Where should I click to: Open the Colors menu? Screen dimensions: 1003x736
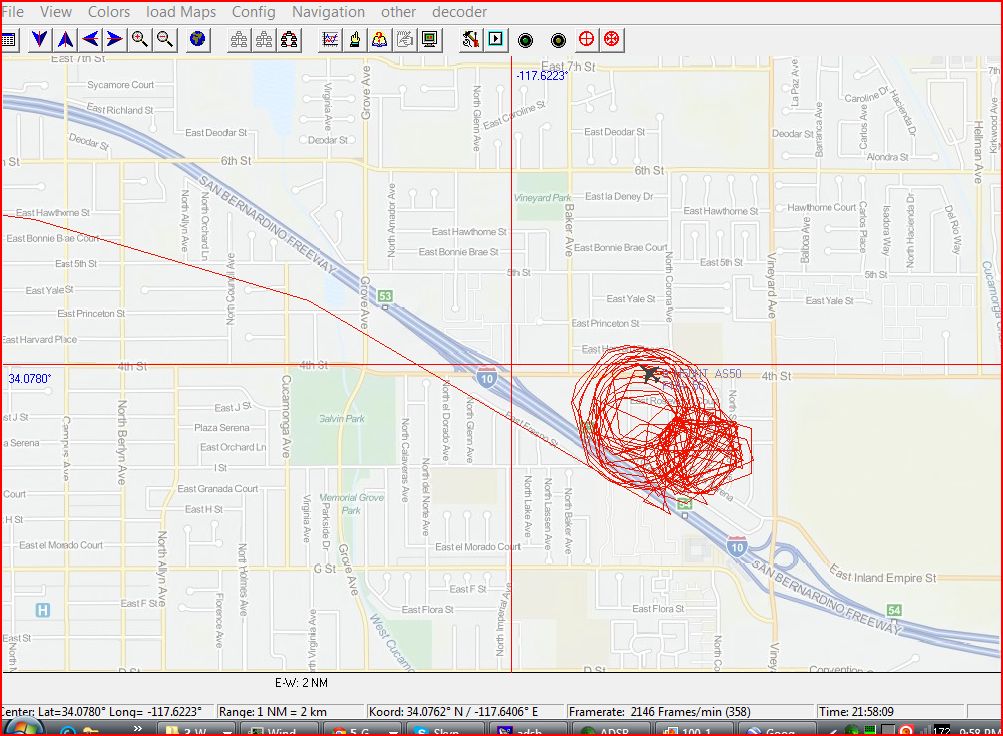109,12
